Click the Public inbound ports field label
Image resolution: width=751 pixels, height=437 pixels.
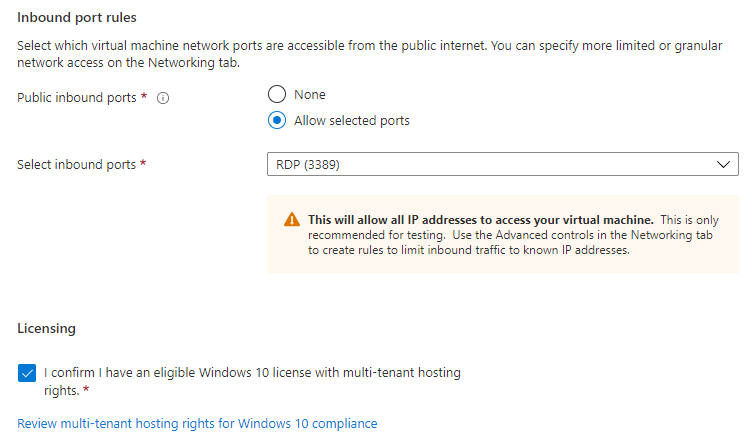tap(77, 98)
